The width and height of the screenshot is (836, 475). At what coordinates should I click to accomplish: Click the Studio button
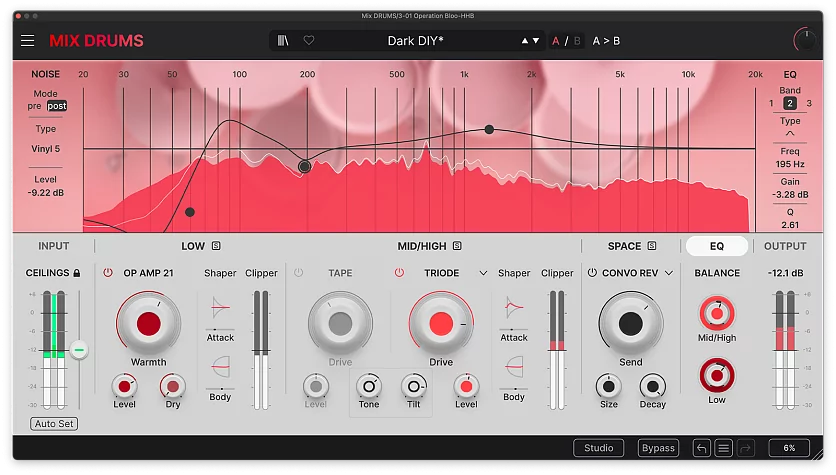(598, 448)
